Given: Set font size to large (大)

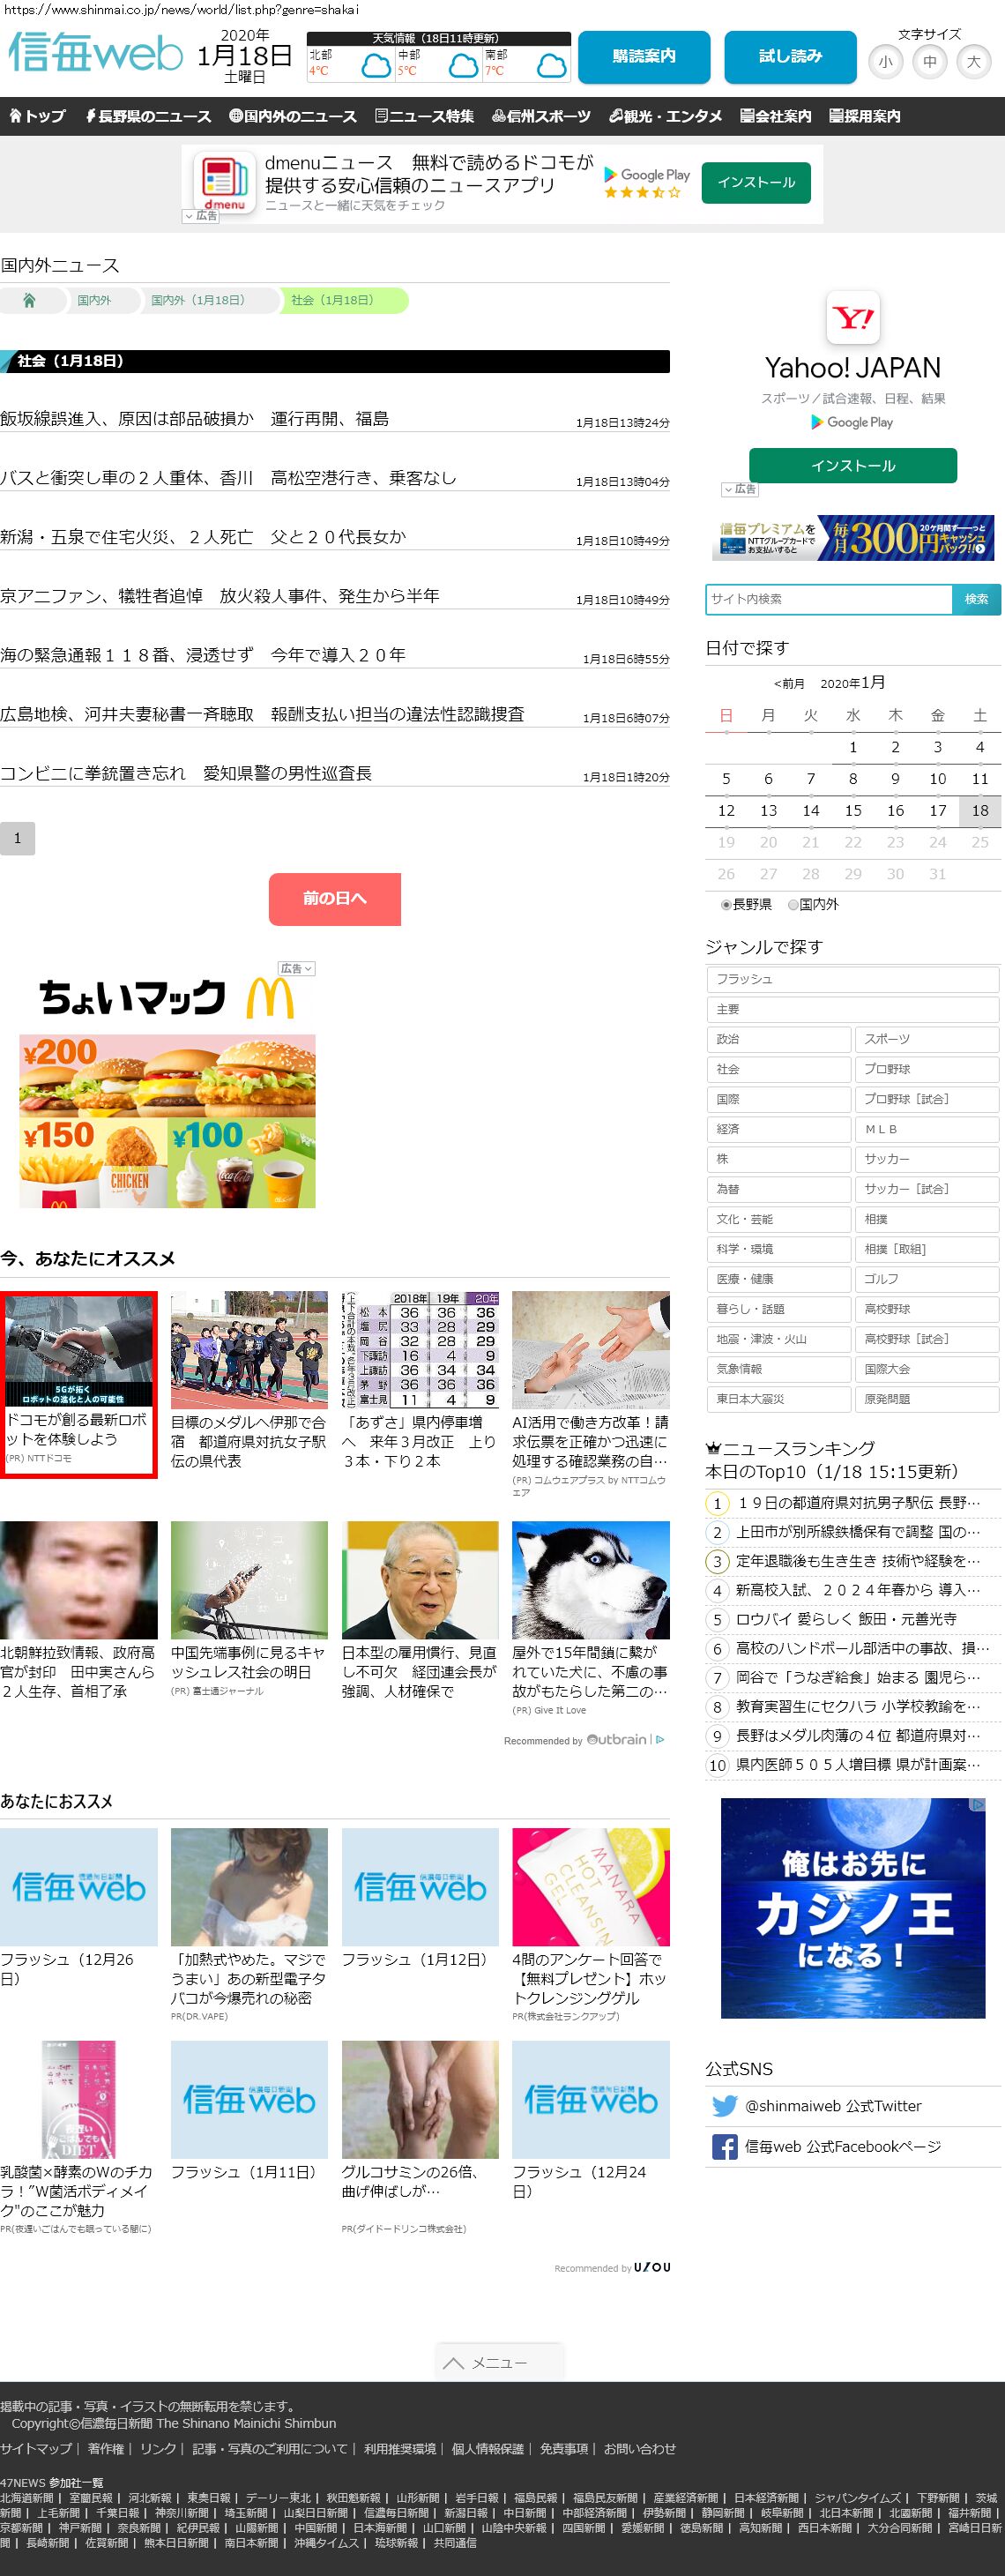Looking at the screenshot, I should pos(973,62).
